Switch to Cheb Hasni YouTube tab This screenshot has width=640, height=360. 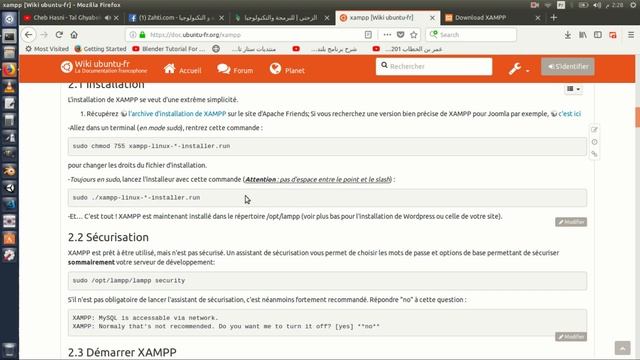click(x=67, y=18)
